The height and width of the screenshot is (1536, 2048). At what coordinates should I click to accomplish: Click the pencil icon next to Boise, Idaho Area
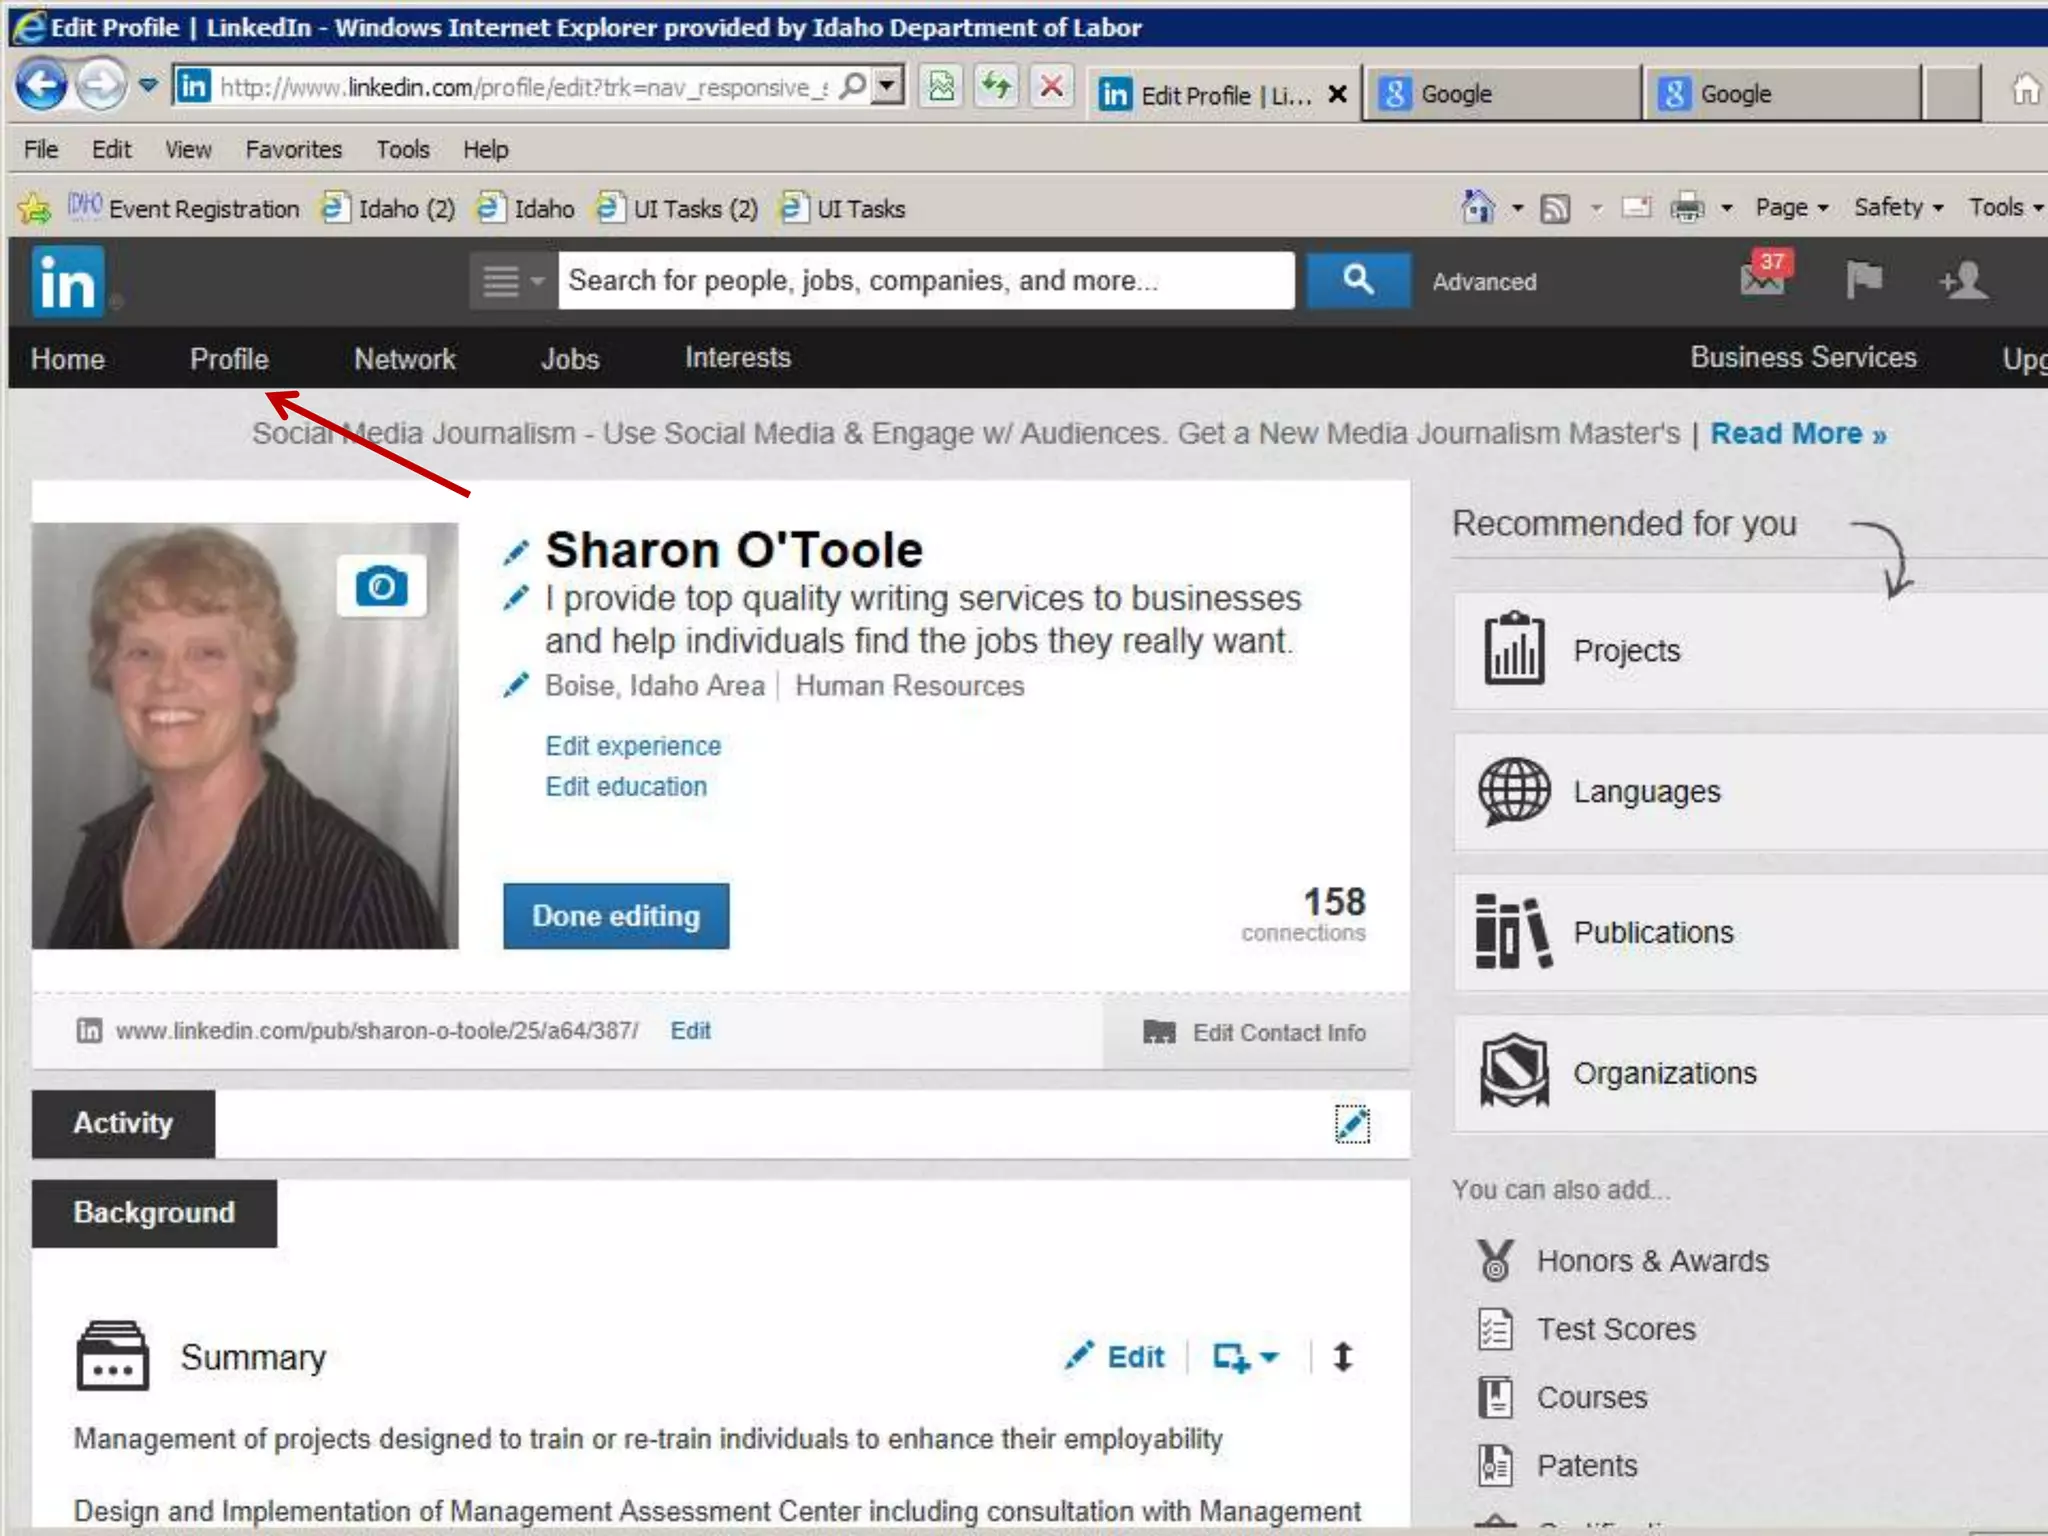point(516,686)
